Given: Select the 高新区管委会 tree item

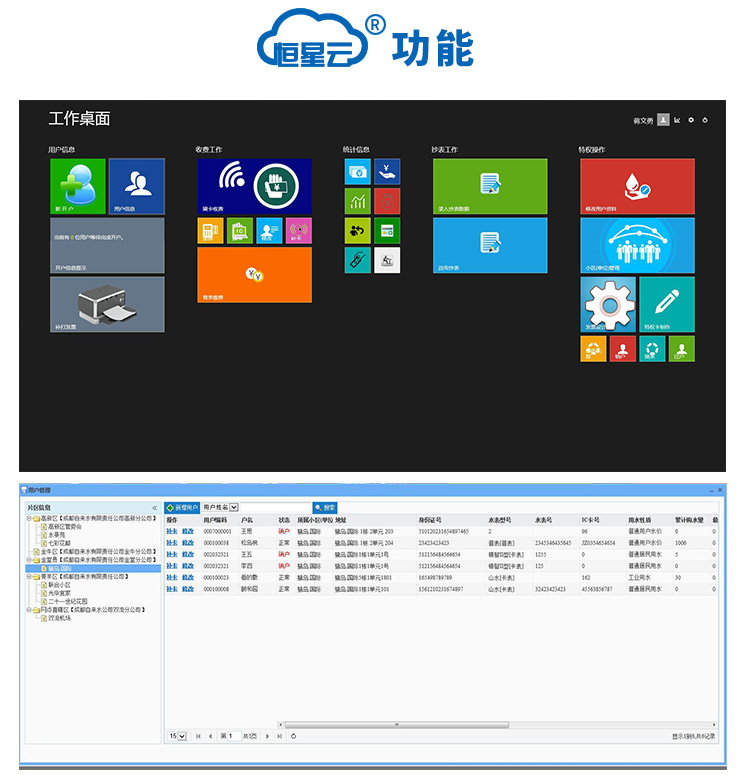Looking at the screenshot, I should (x=65, y=526).
